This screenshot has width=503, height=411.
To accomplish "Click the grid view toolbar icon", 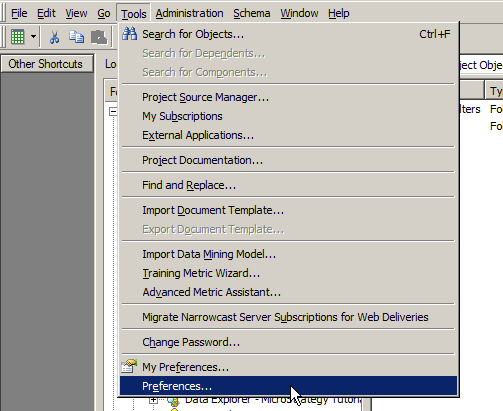I will coord(17,37).
